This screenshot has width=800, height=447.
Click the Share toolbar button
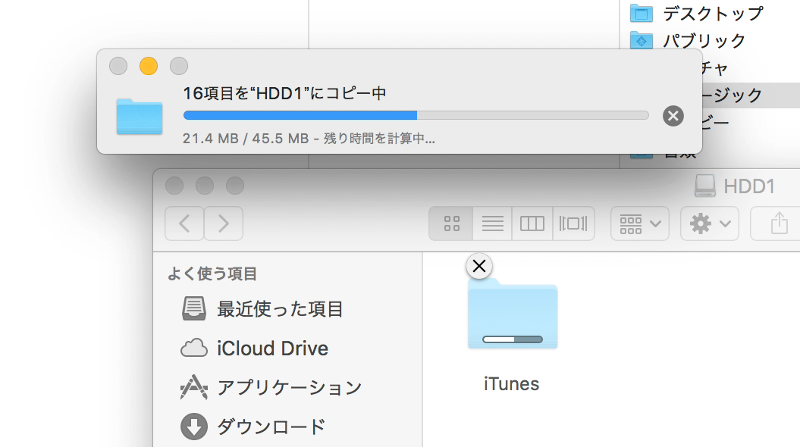point(778,224)
